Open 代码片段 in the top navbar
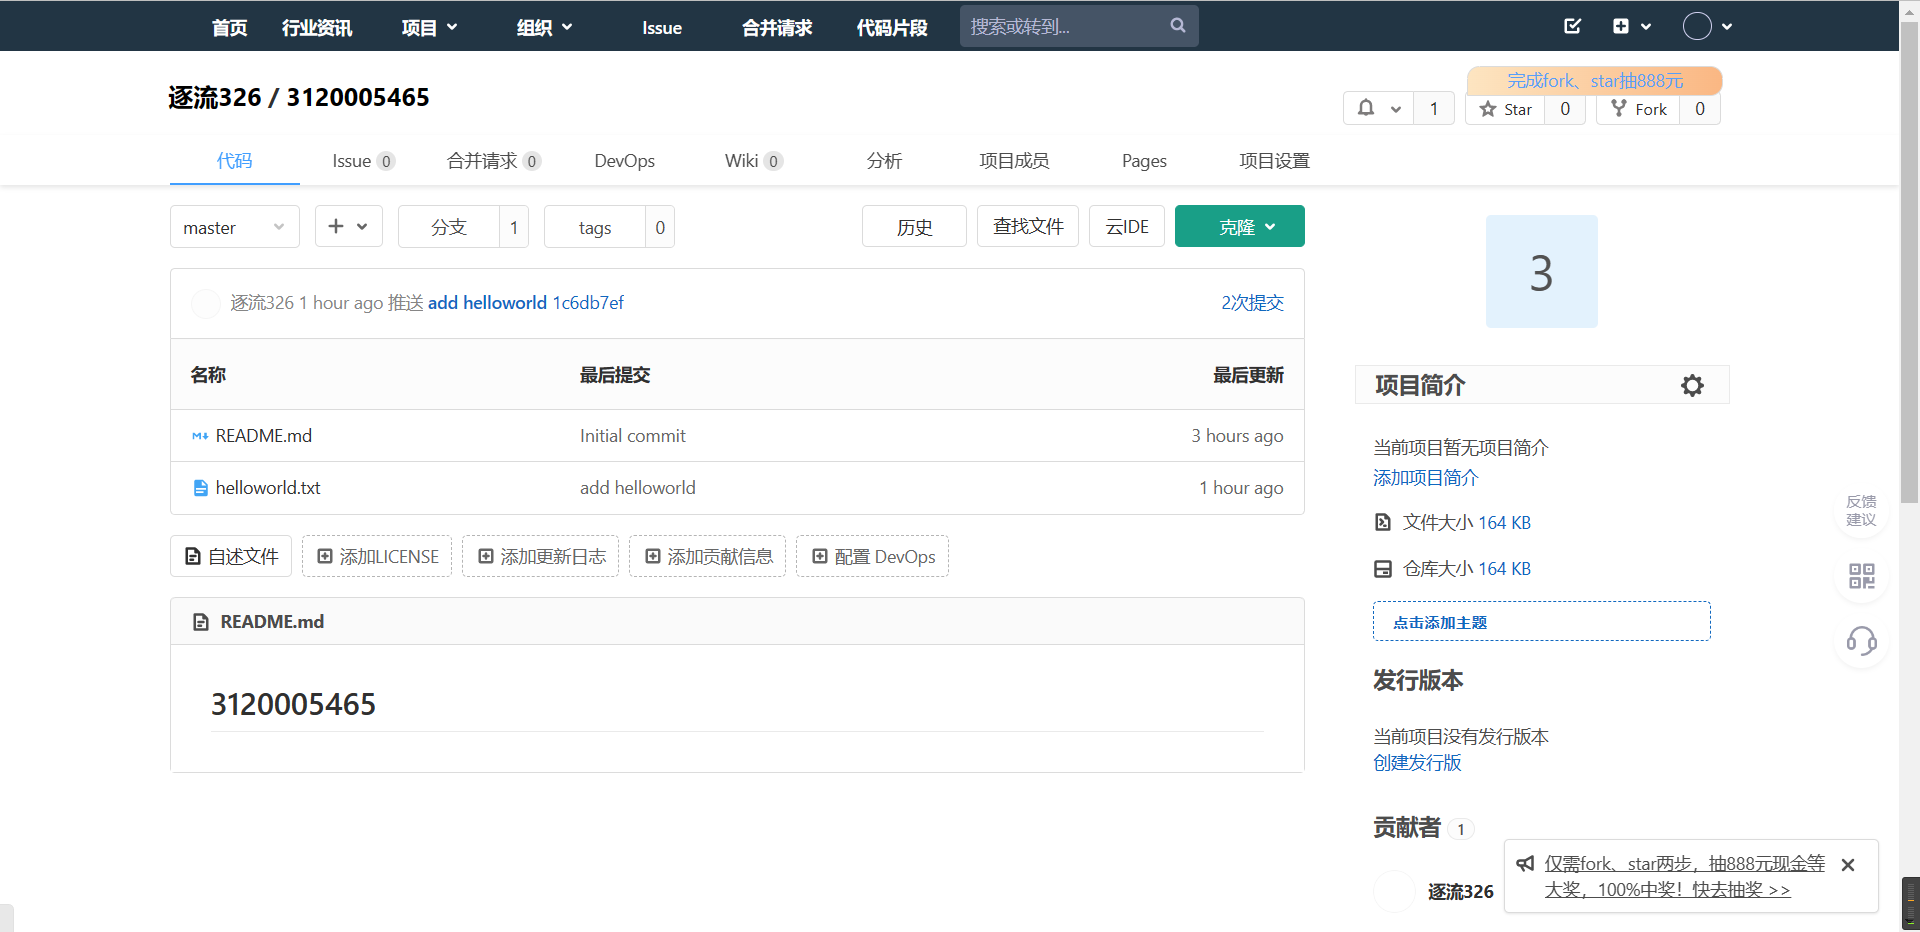The height and width of the screenshot is (932, 1920). click(892, 27)
